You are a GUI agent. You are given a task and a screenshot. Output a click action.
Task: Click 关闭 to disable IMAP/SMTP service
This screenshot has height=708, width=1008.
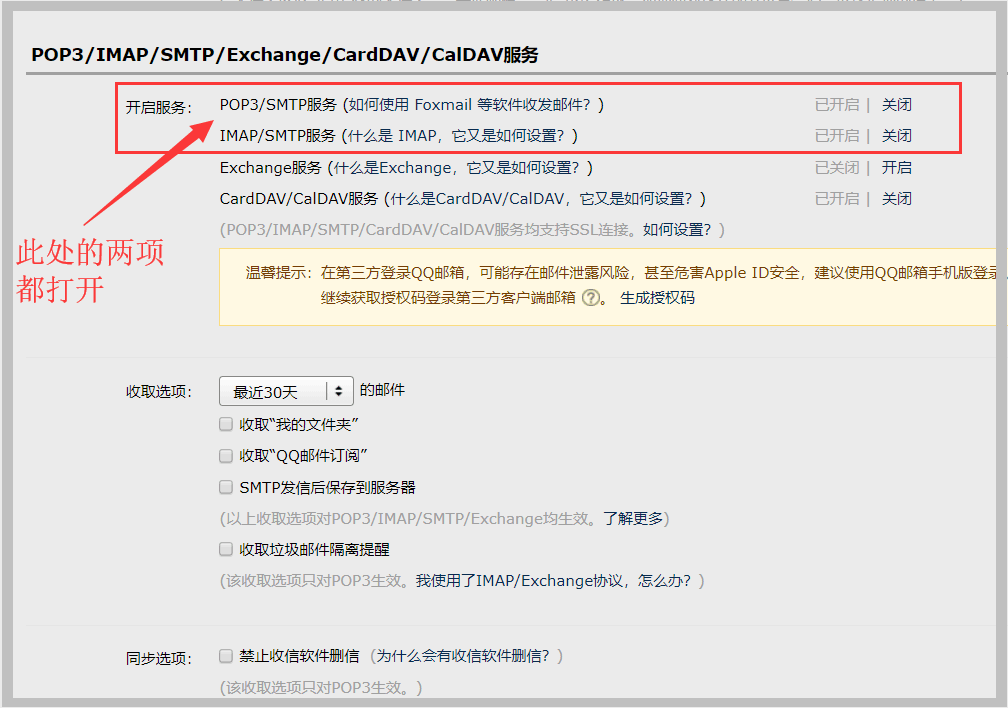point(897,135)
